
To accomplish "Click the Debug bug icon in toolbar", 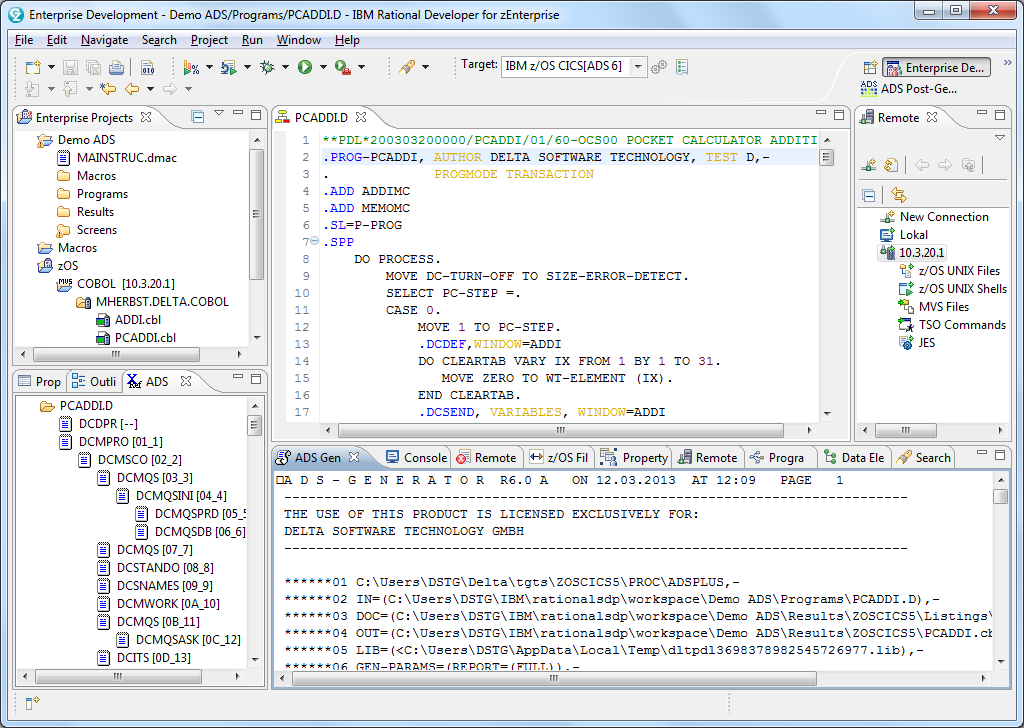I will tap(267, 67).
